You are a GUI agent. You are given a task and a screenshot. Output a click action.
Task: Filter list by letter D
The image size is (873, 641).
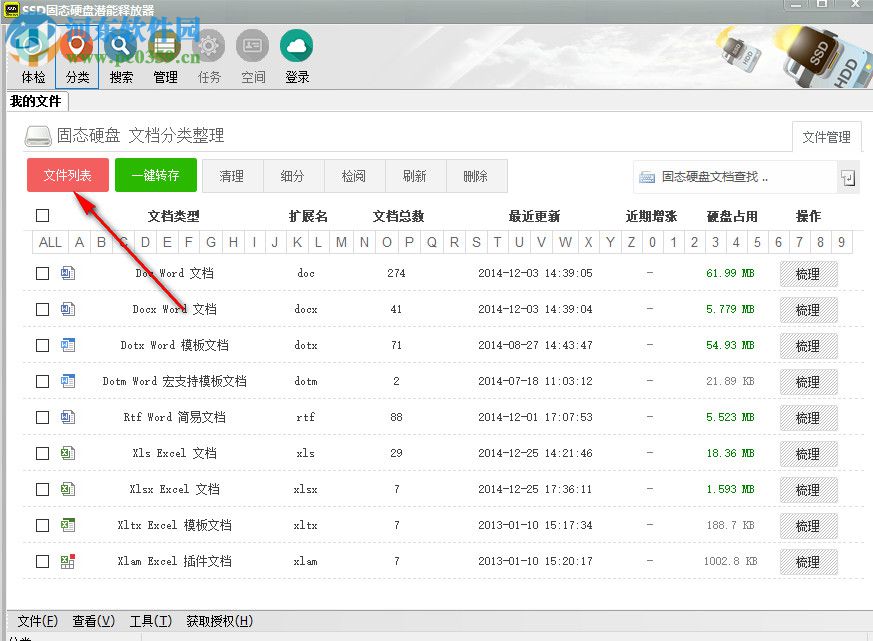pyautogui.click(x=145, y=242)
